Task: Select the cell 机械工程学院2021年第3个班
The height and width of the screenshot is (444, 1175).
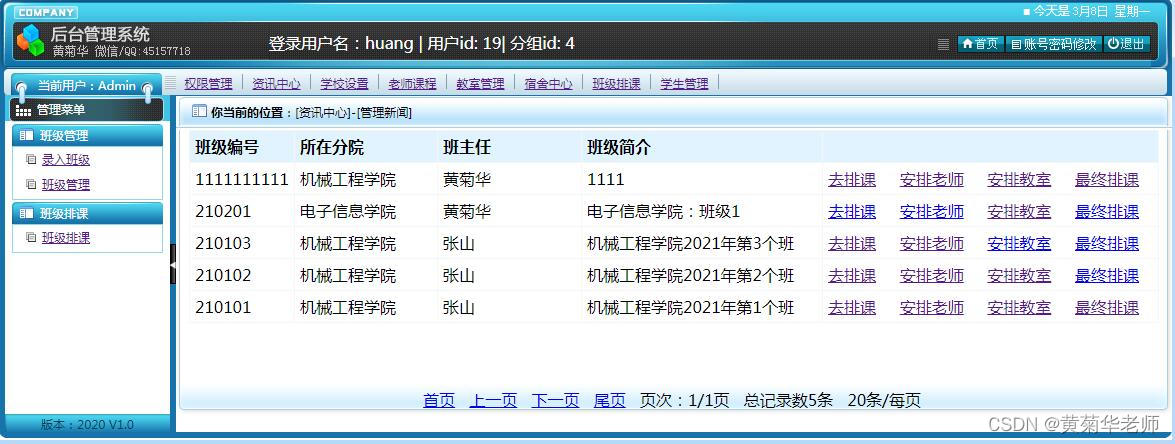Action: pos(690,244)
